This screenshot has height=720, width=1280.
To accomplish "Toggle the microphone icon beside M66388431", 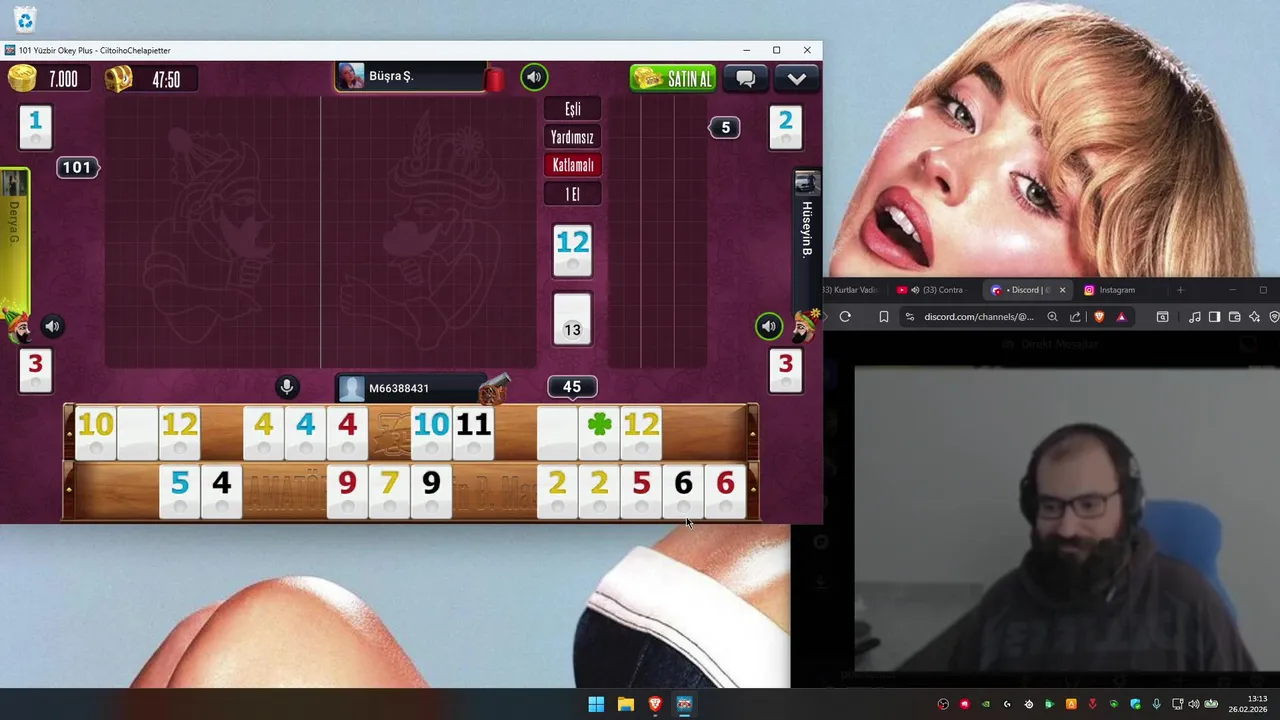I will click(x=286, y=387).
